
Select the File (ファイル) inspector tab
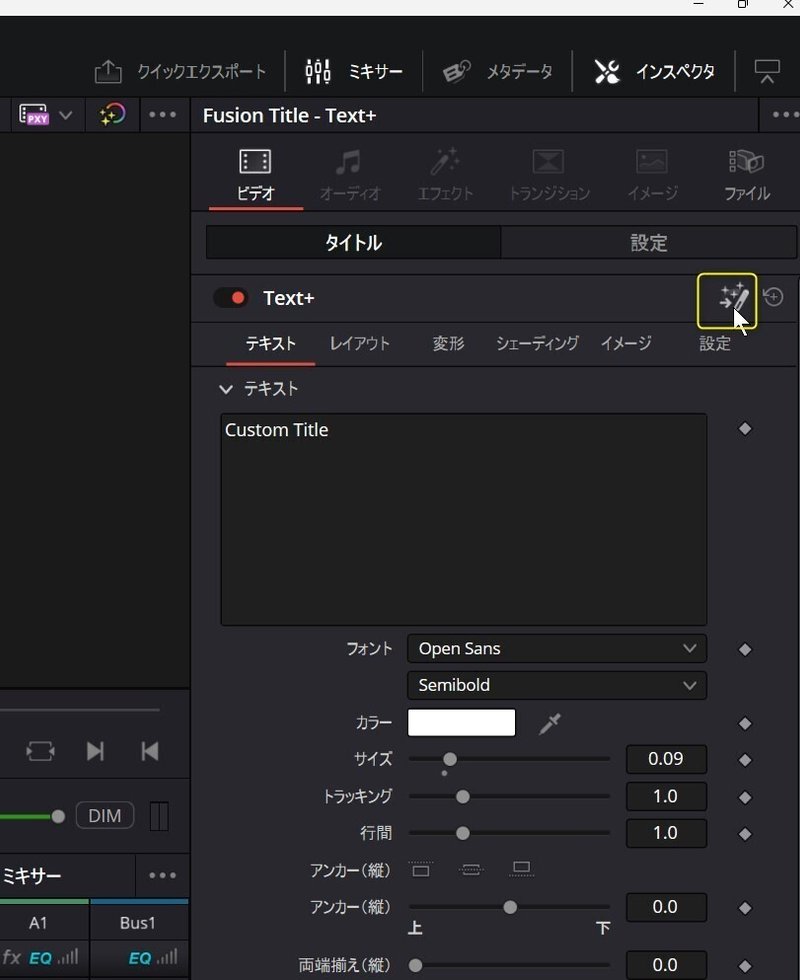747,176
